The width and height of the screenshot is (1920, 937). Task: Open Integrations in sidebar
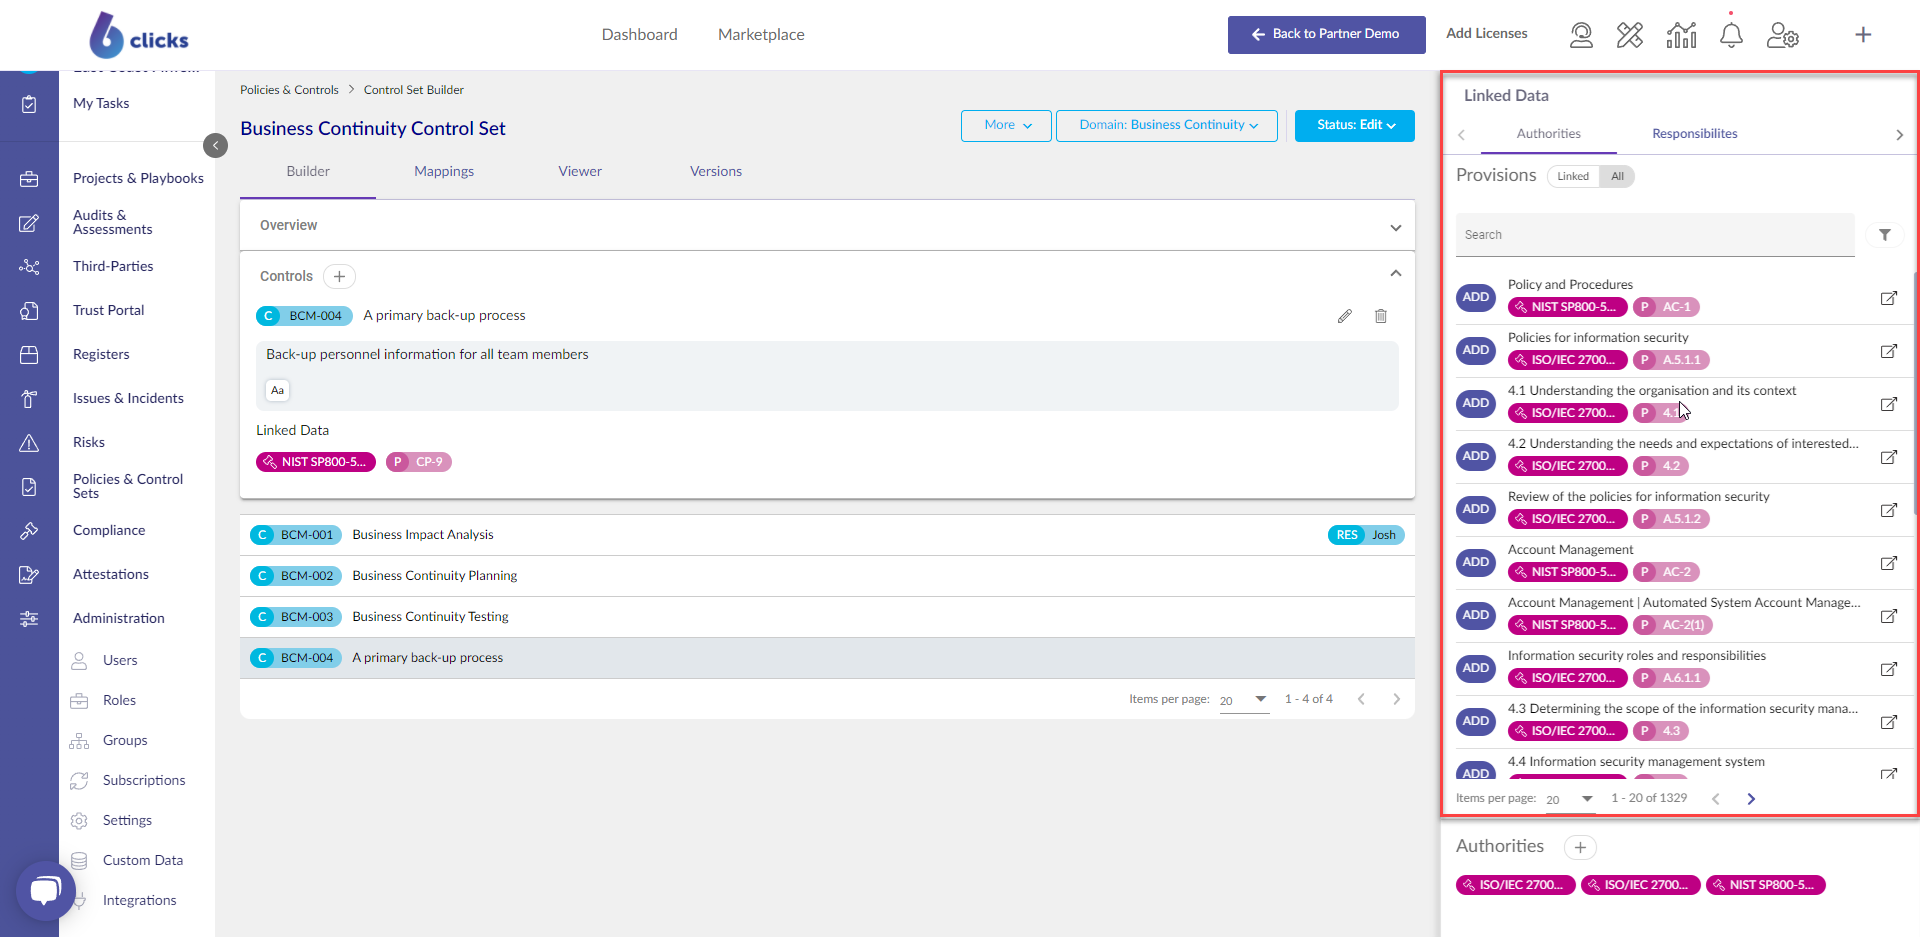coord(139,901)
